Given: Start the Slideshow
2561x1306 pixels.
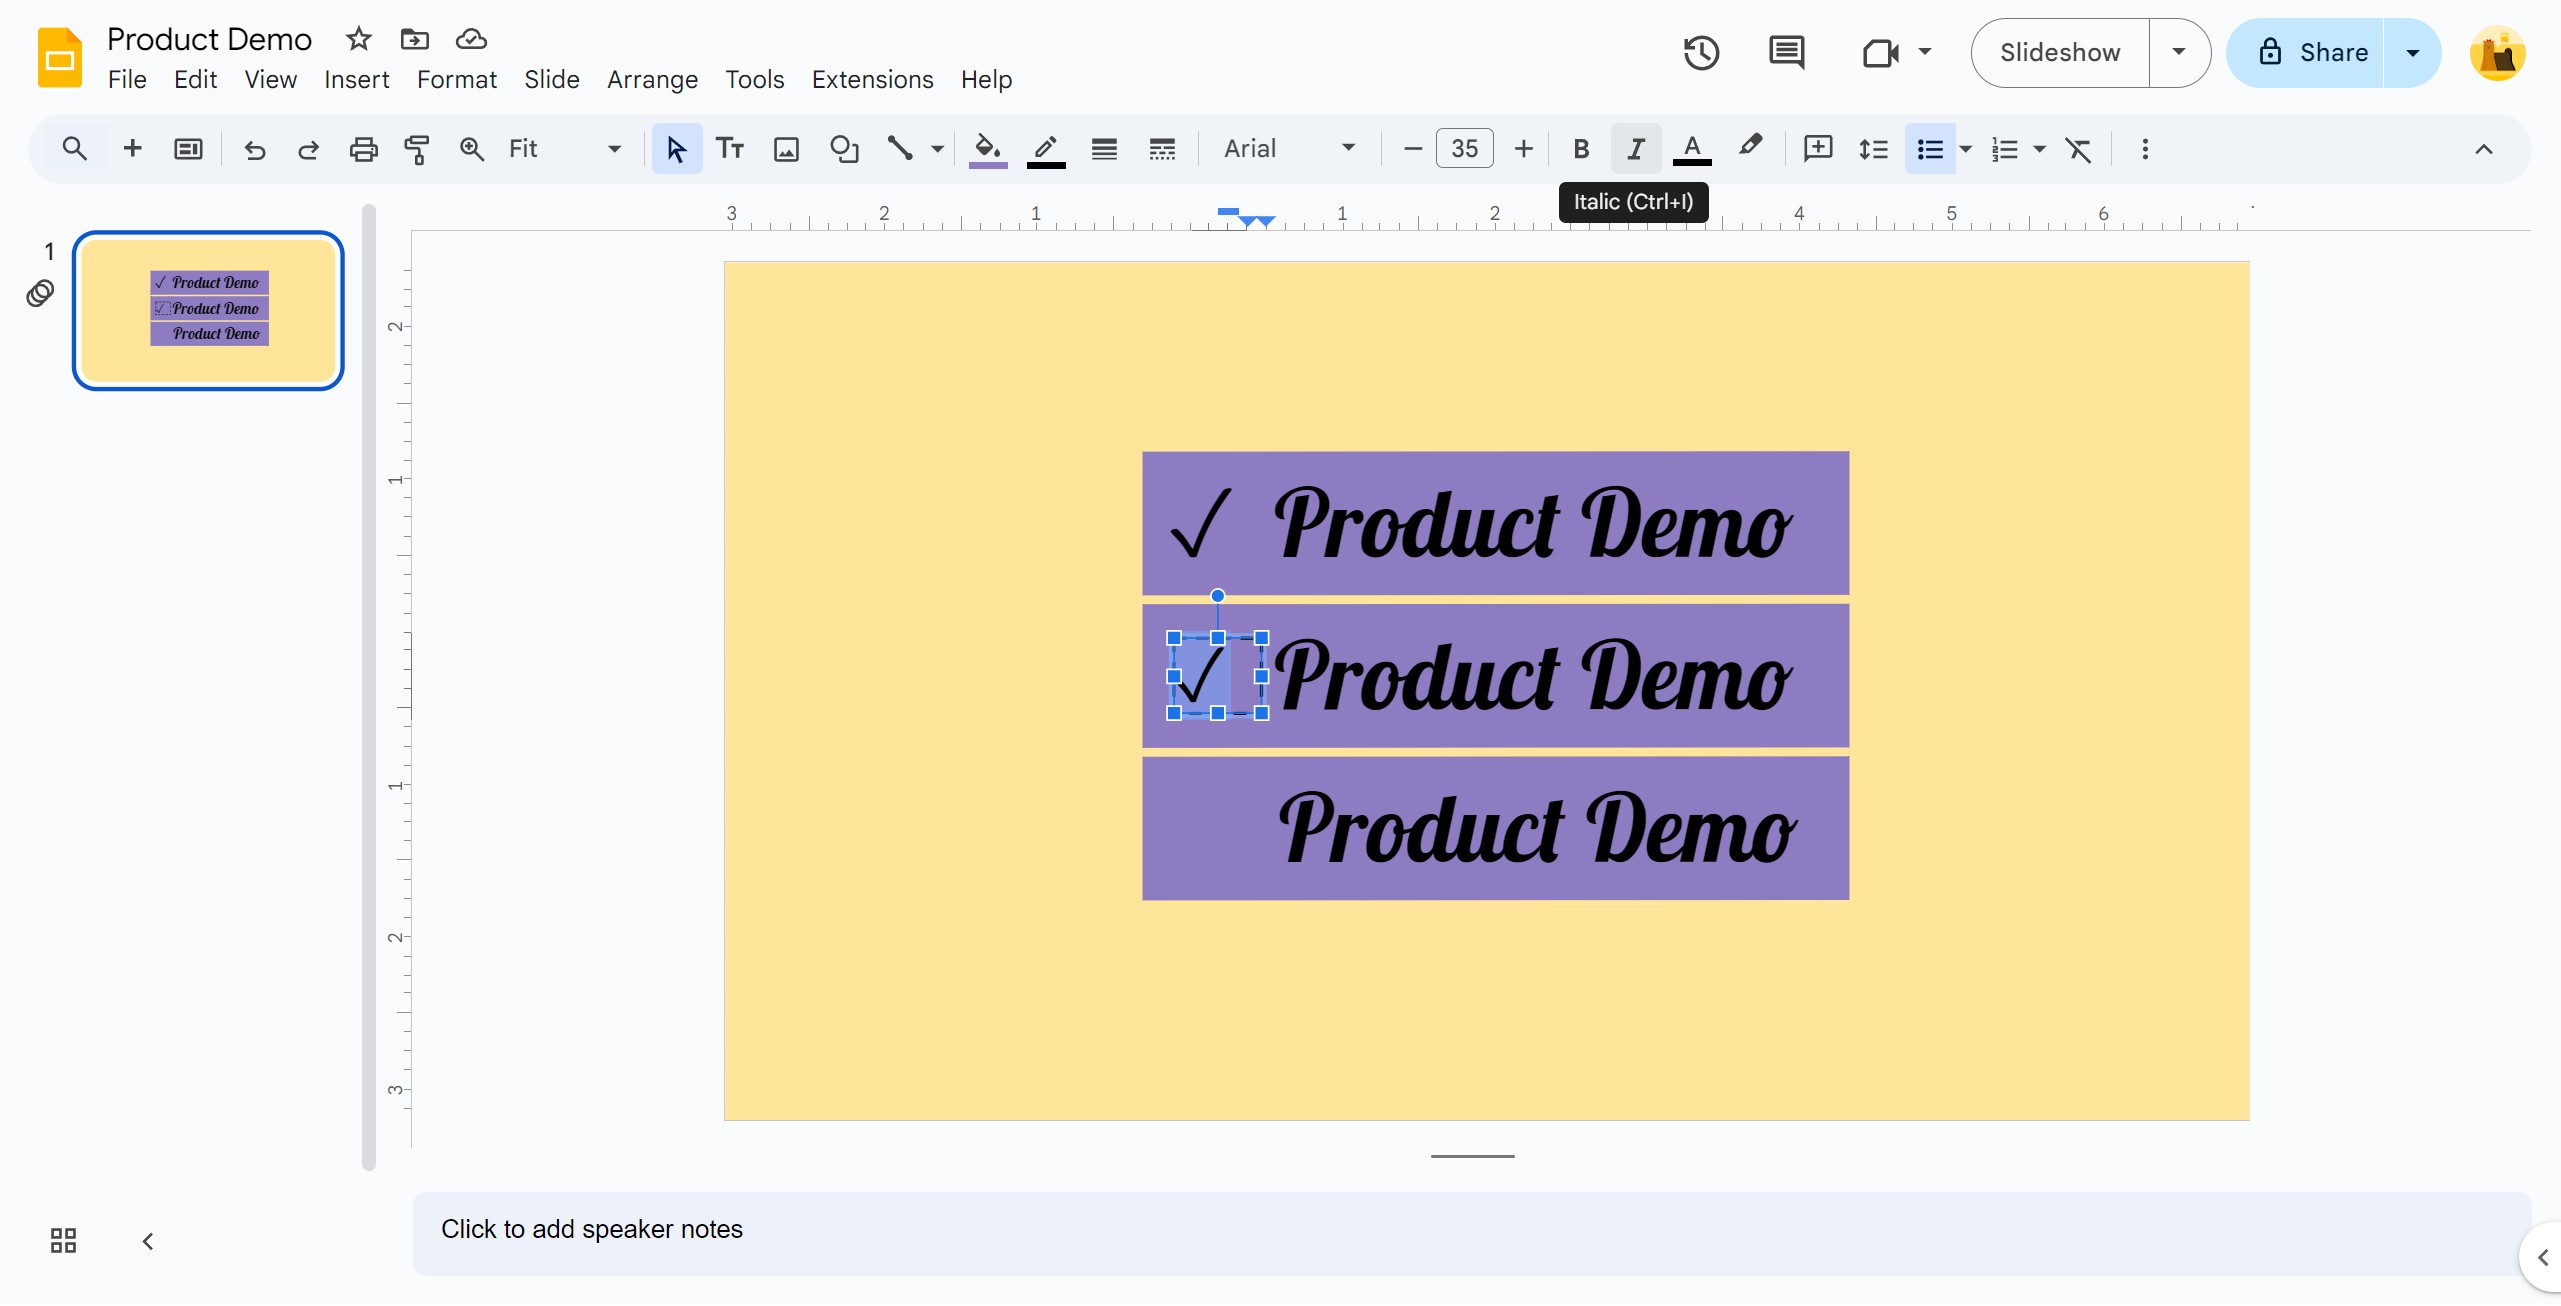Looking at the screenshot, I should pos(2060,53).
